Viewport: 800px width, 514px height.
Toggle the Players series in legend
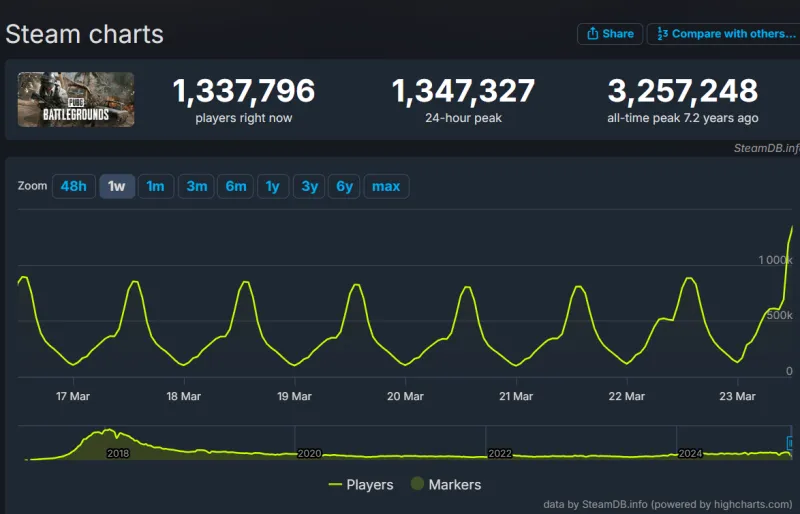(x=361, y=484)
